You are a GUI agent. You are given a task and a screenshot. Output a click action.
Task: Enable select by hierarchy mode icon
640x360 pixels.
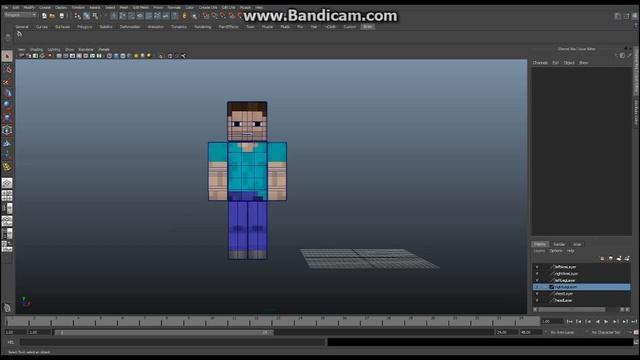78,16
